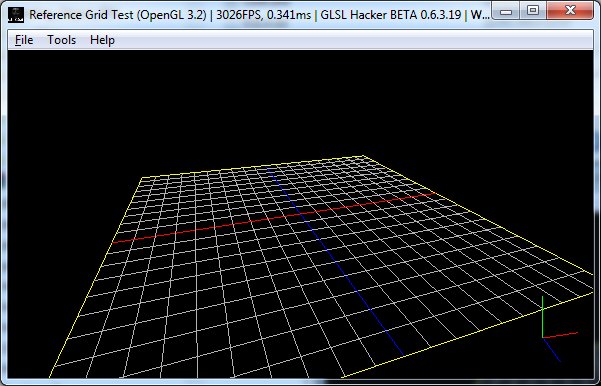Viewport: 601px width, 386px height.
Task: Click the blue Z axis of orientation gizmo
Action: tap(552, 349)
